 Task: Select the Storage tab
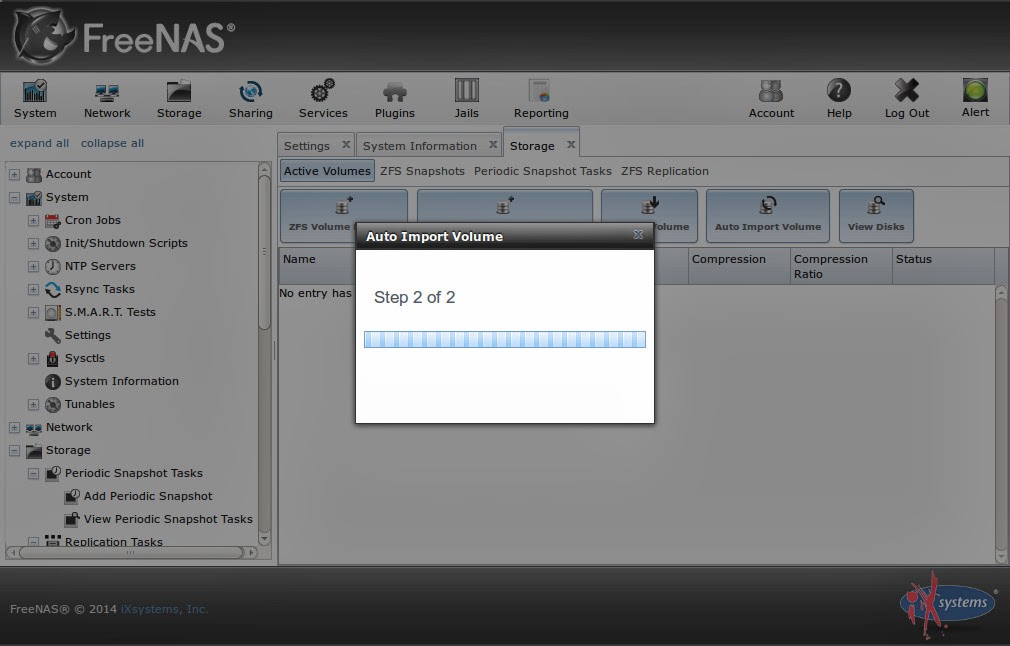pos(532,146)
